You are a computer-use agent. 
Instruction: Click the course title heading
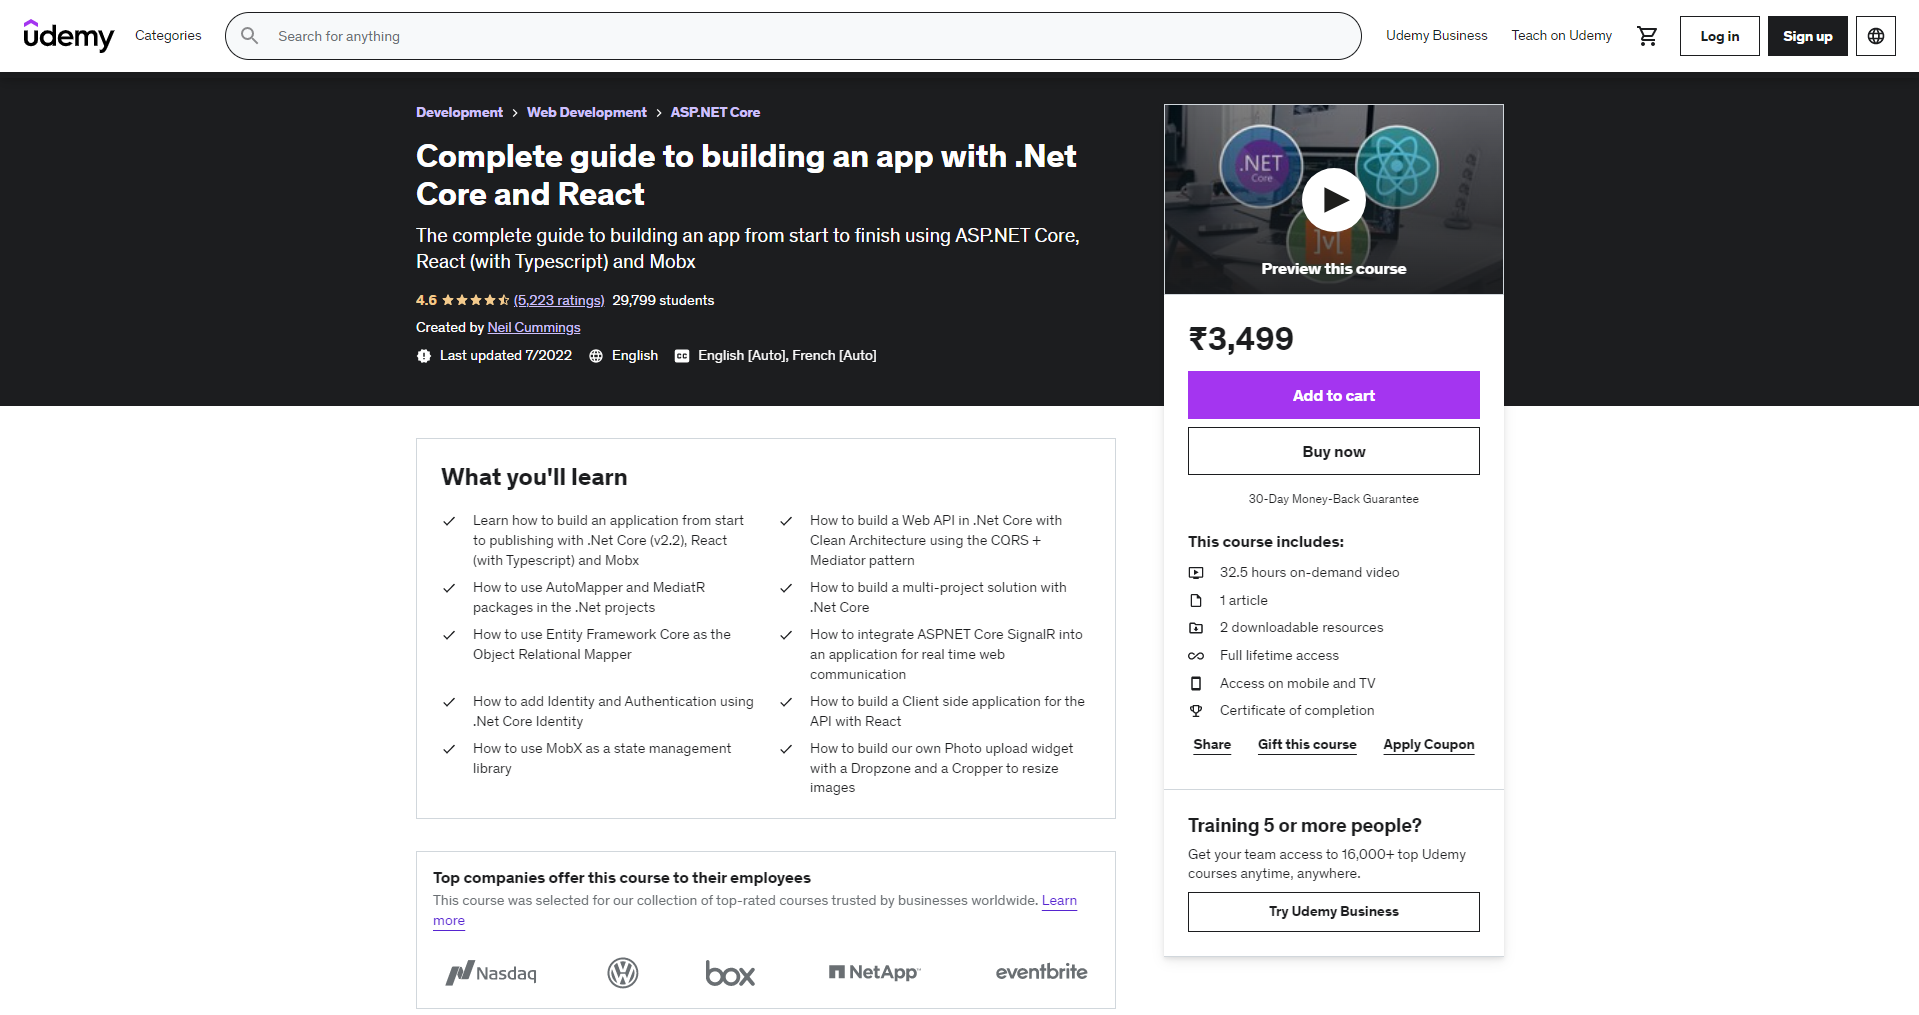(746, 175)
